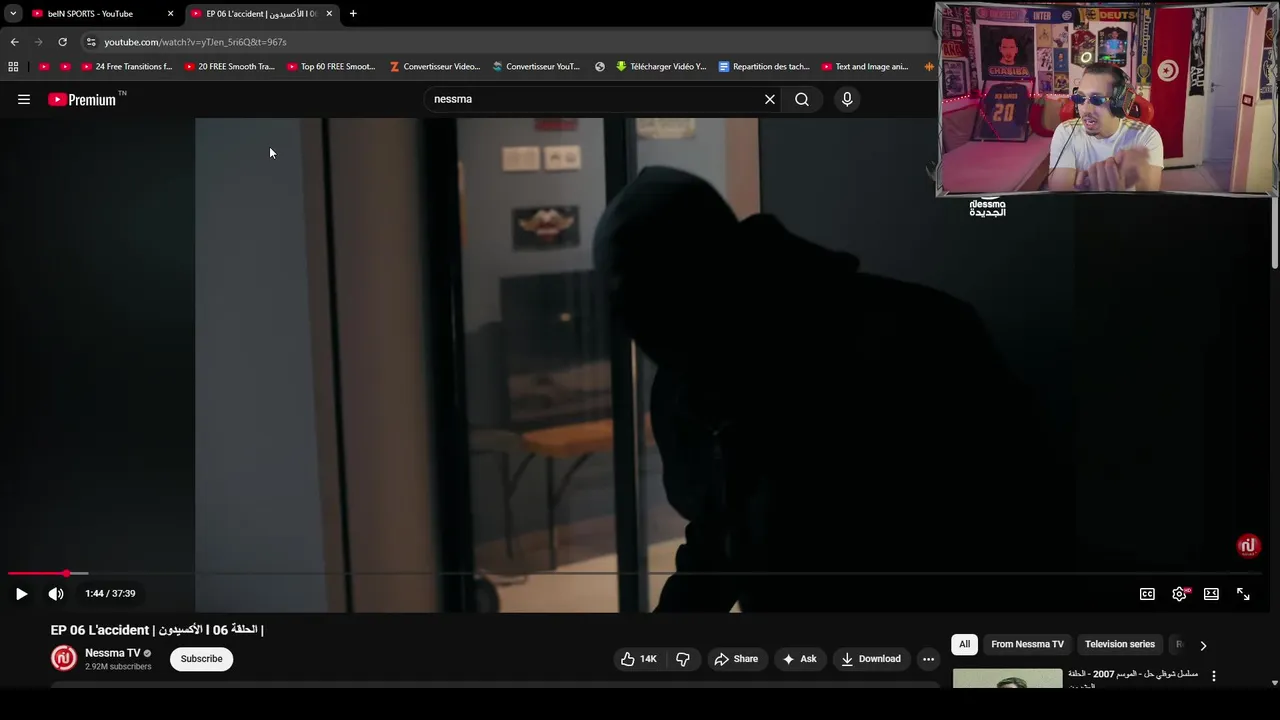The image size is (1280, 720).
Task: Open Nessma TV channel name link
Action: click(x=113, y=653)
